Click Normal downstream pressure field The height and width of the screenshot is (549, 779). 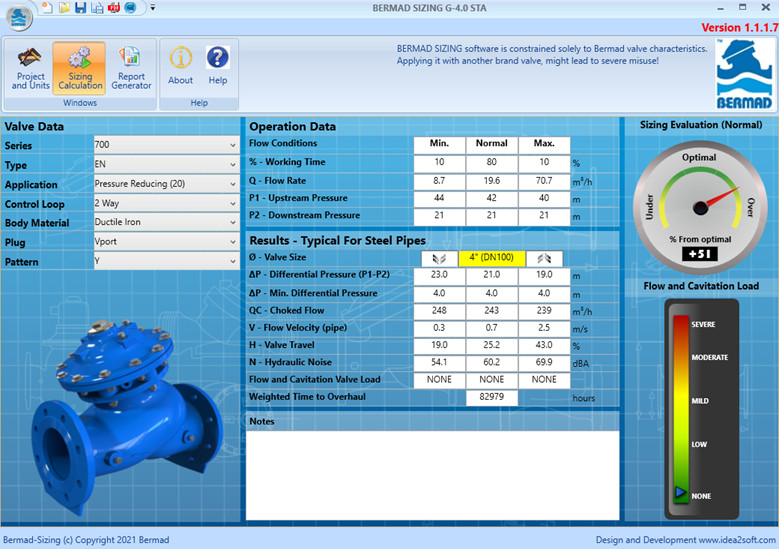pos(492,216)
